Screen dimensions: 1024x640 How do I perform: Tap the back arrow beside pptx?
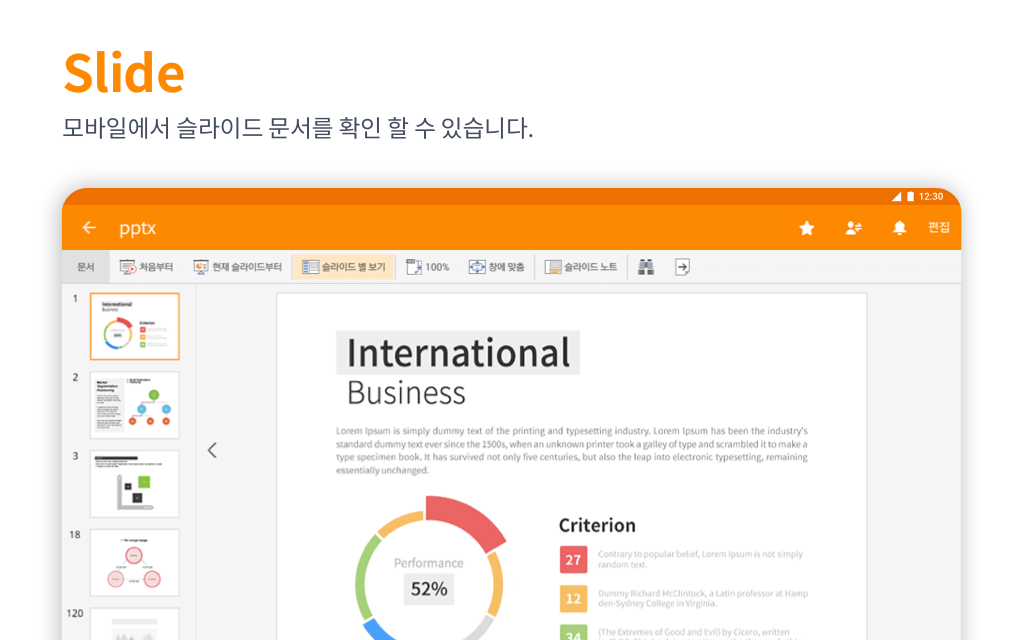point(89,227)
